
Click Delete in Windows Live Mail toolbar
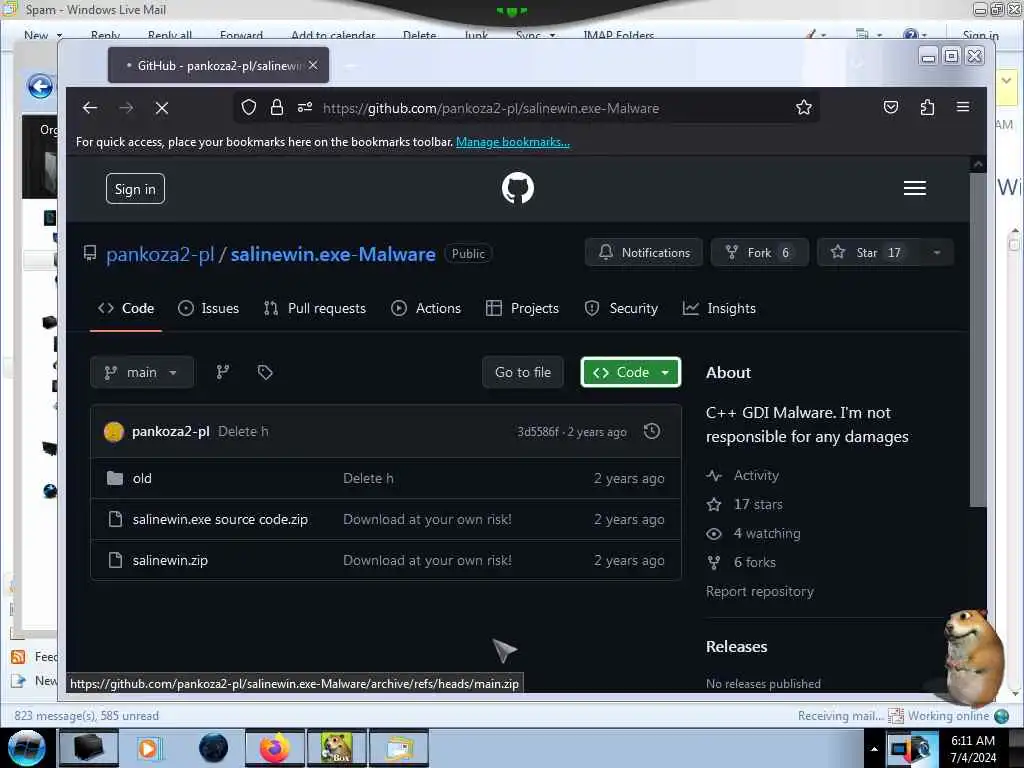click(x=419, y=35)
